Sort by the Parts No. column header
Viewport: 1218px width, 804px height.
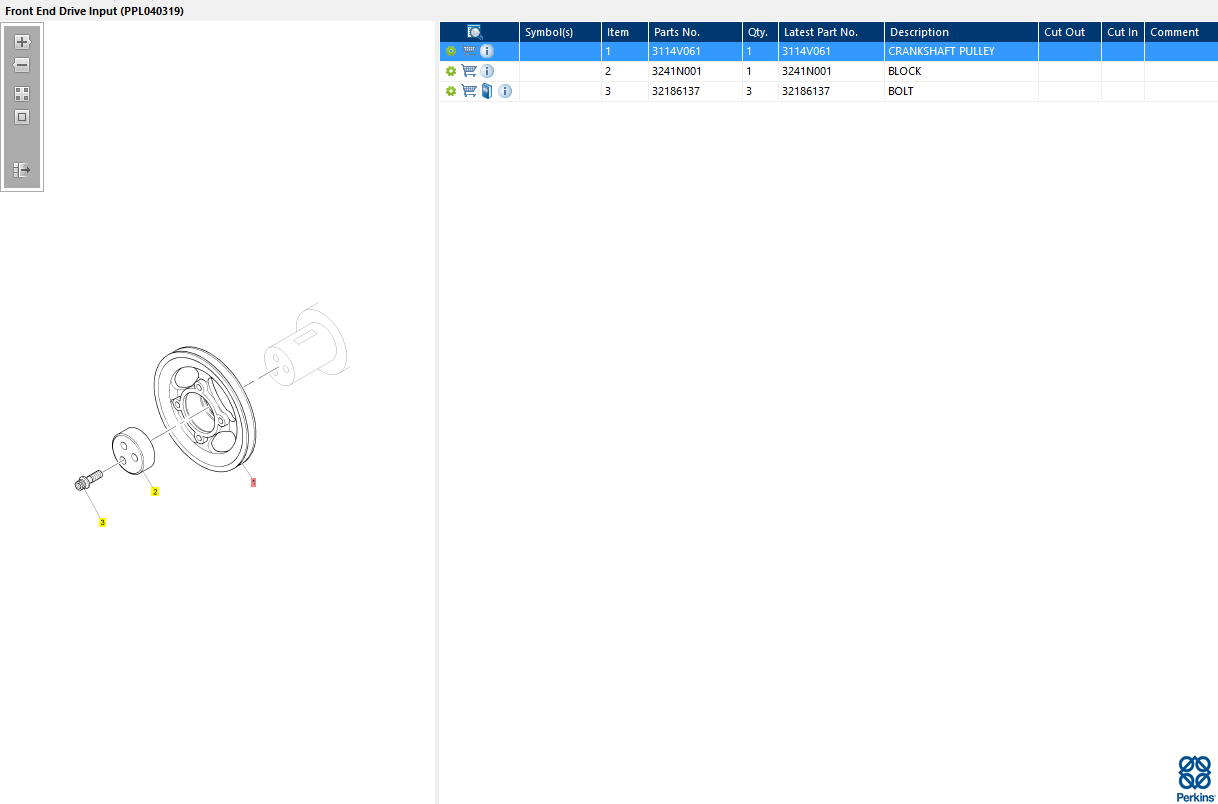click(x=695, y=32)
